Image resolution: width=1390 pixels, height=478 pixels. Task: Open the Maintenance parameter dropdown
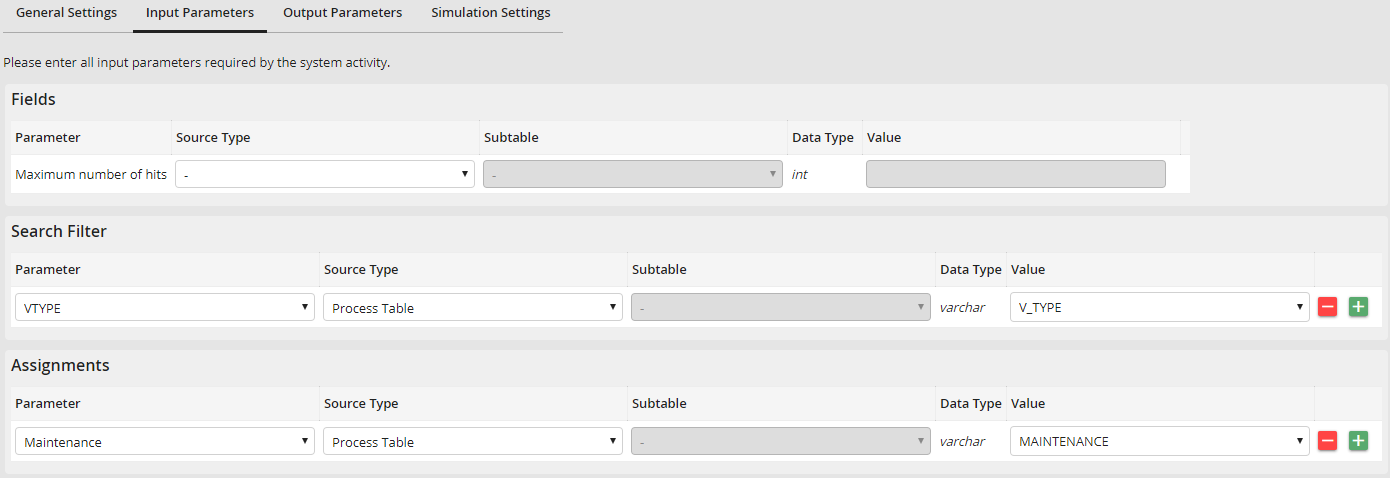[165, 441]
